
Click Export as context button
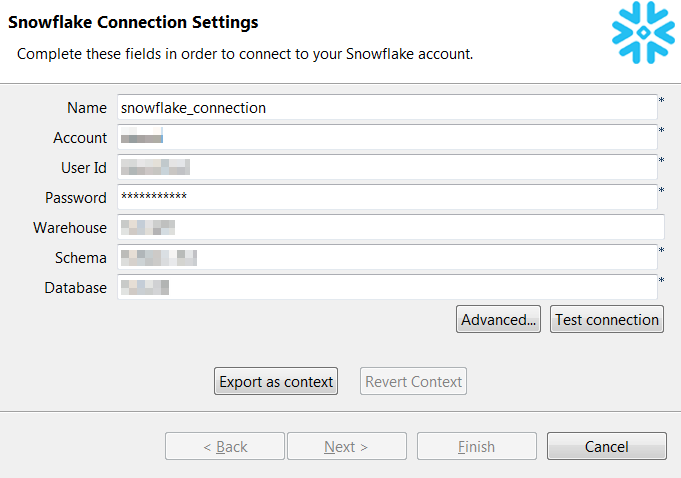click(276, 381)
